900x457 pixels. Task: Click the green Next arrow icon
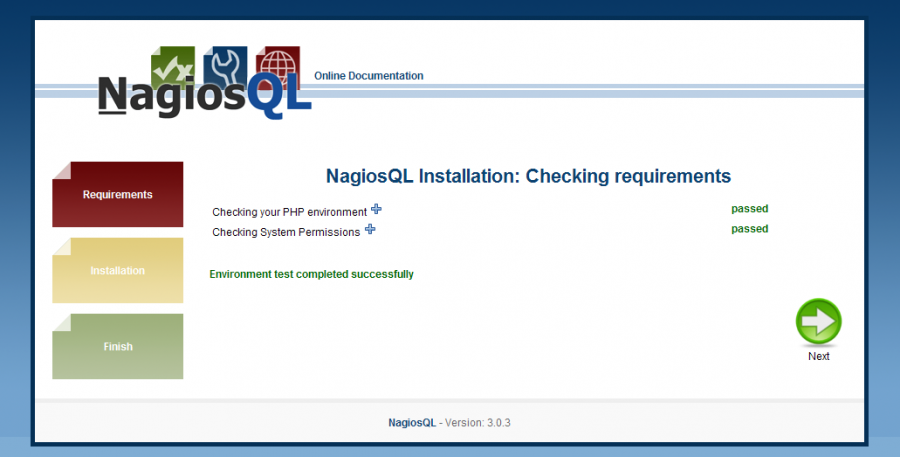tap(818, 322)
